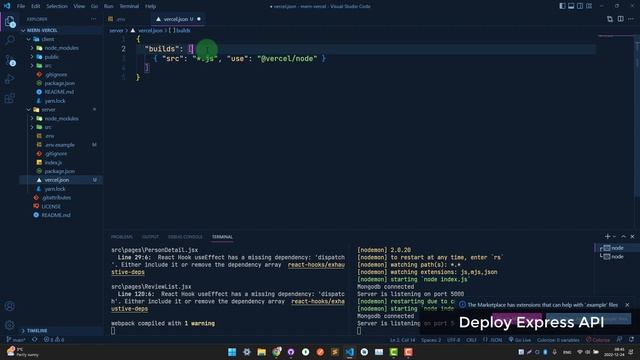Toggle the secondary side bar layout icon

click(x=580, y=6)
